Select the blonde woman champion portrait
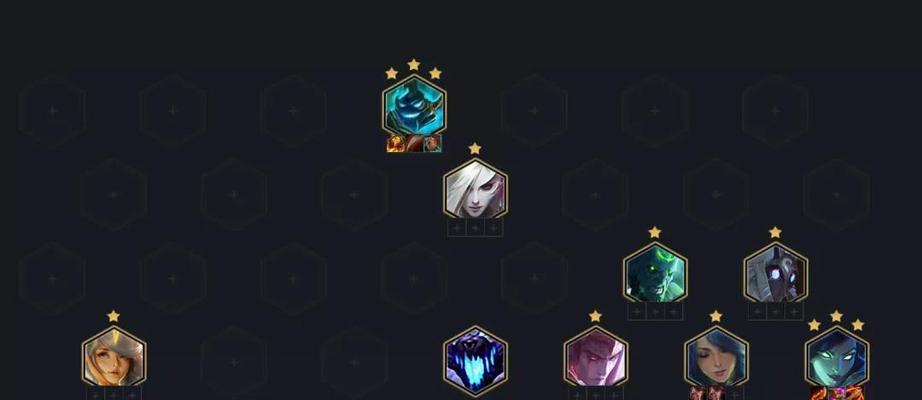 click(x=113, y=358)
